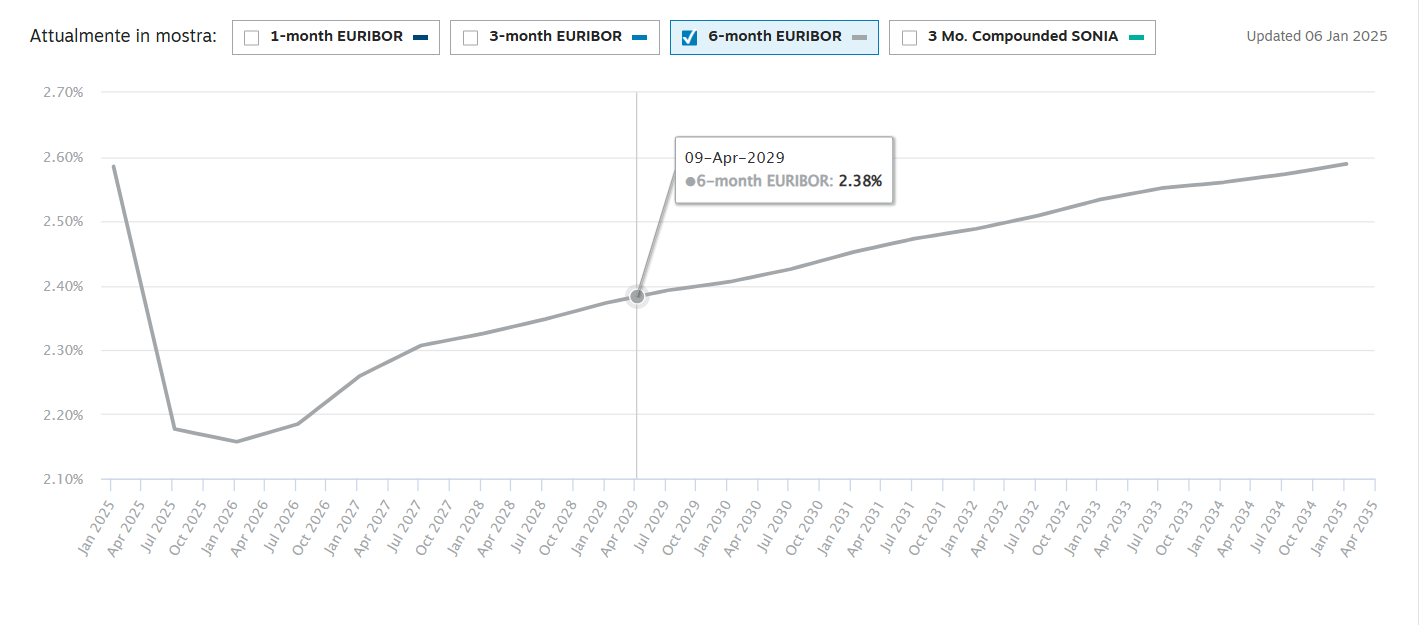Click the '2.70%' y-axis label
The width and height of the screenshot is (1419, 625).
[x=63, y=92]
